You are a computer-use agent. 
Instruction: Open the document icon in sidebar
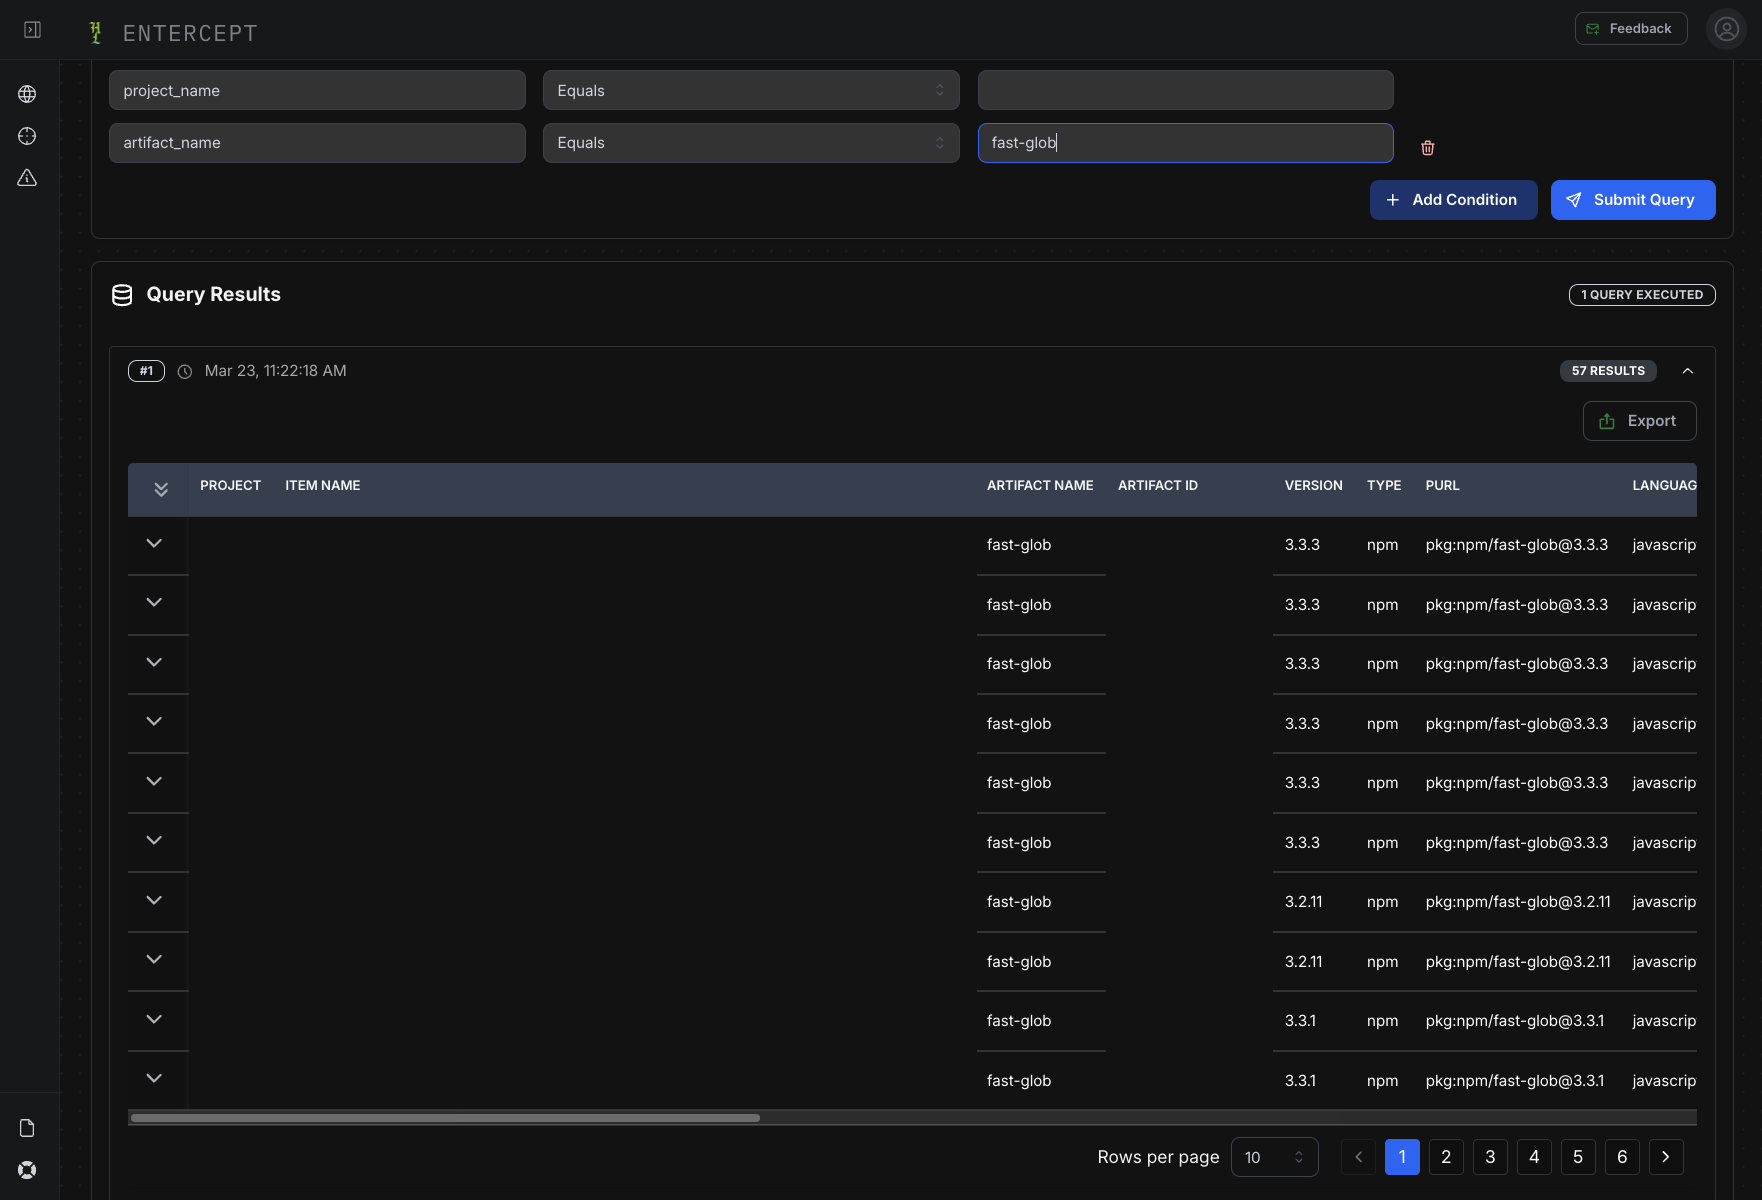(27, 1128)
